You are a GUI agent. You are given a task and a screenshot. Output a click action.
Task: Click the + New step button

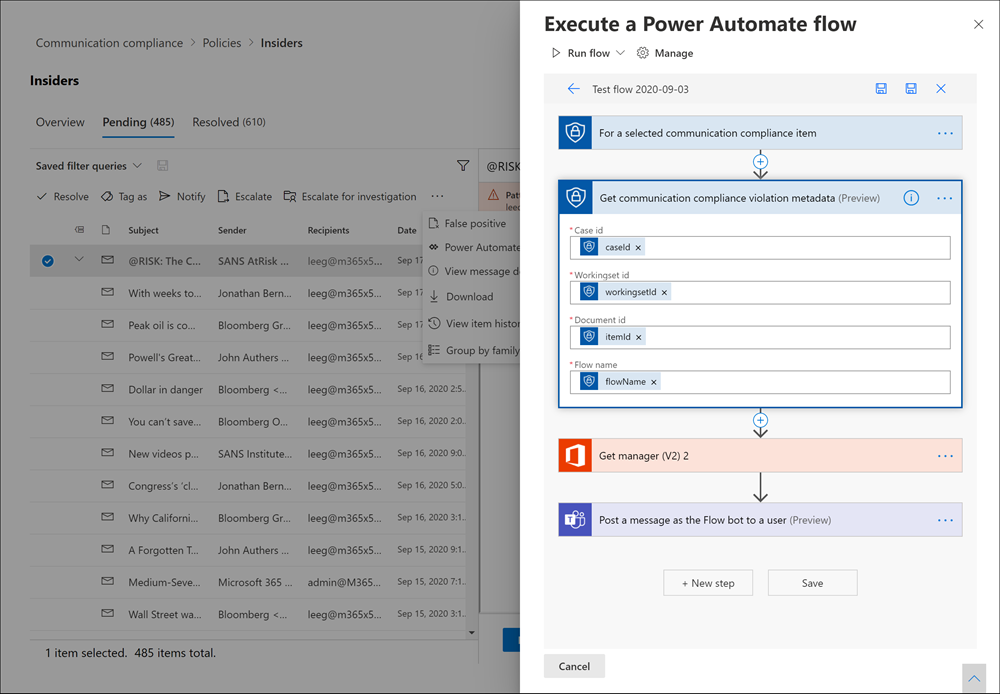pos(708,583)
